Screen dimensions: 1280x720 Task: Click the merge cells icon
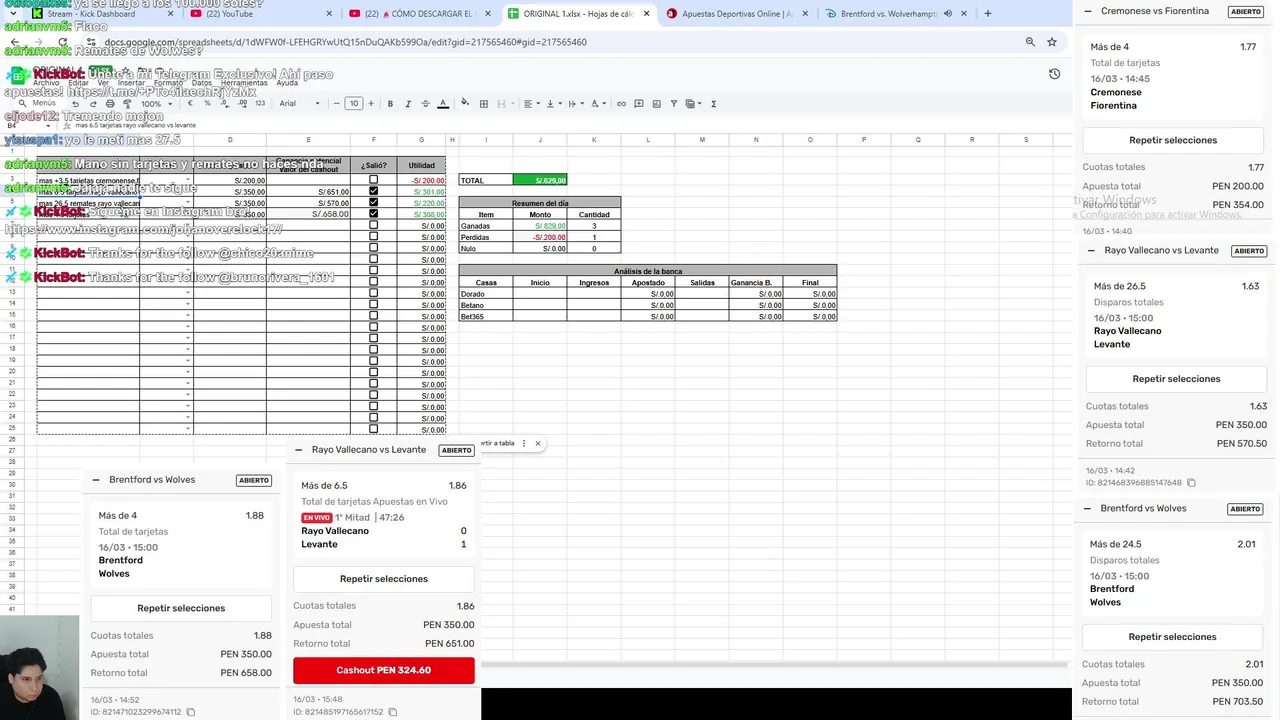point(502,104)
